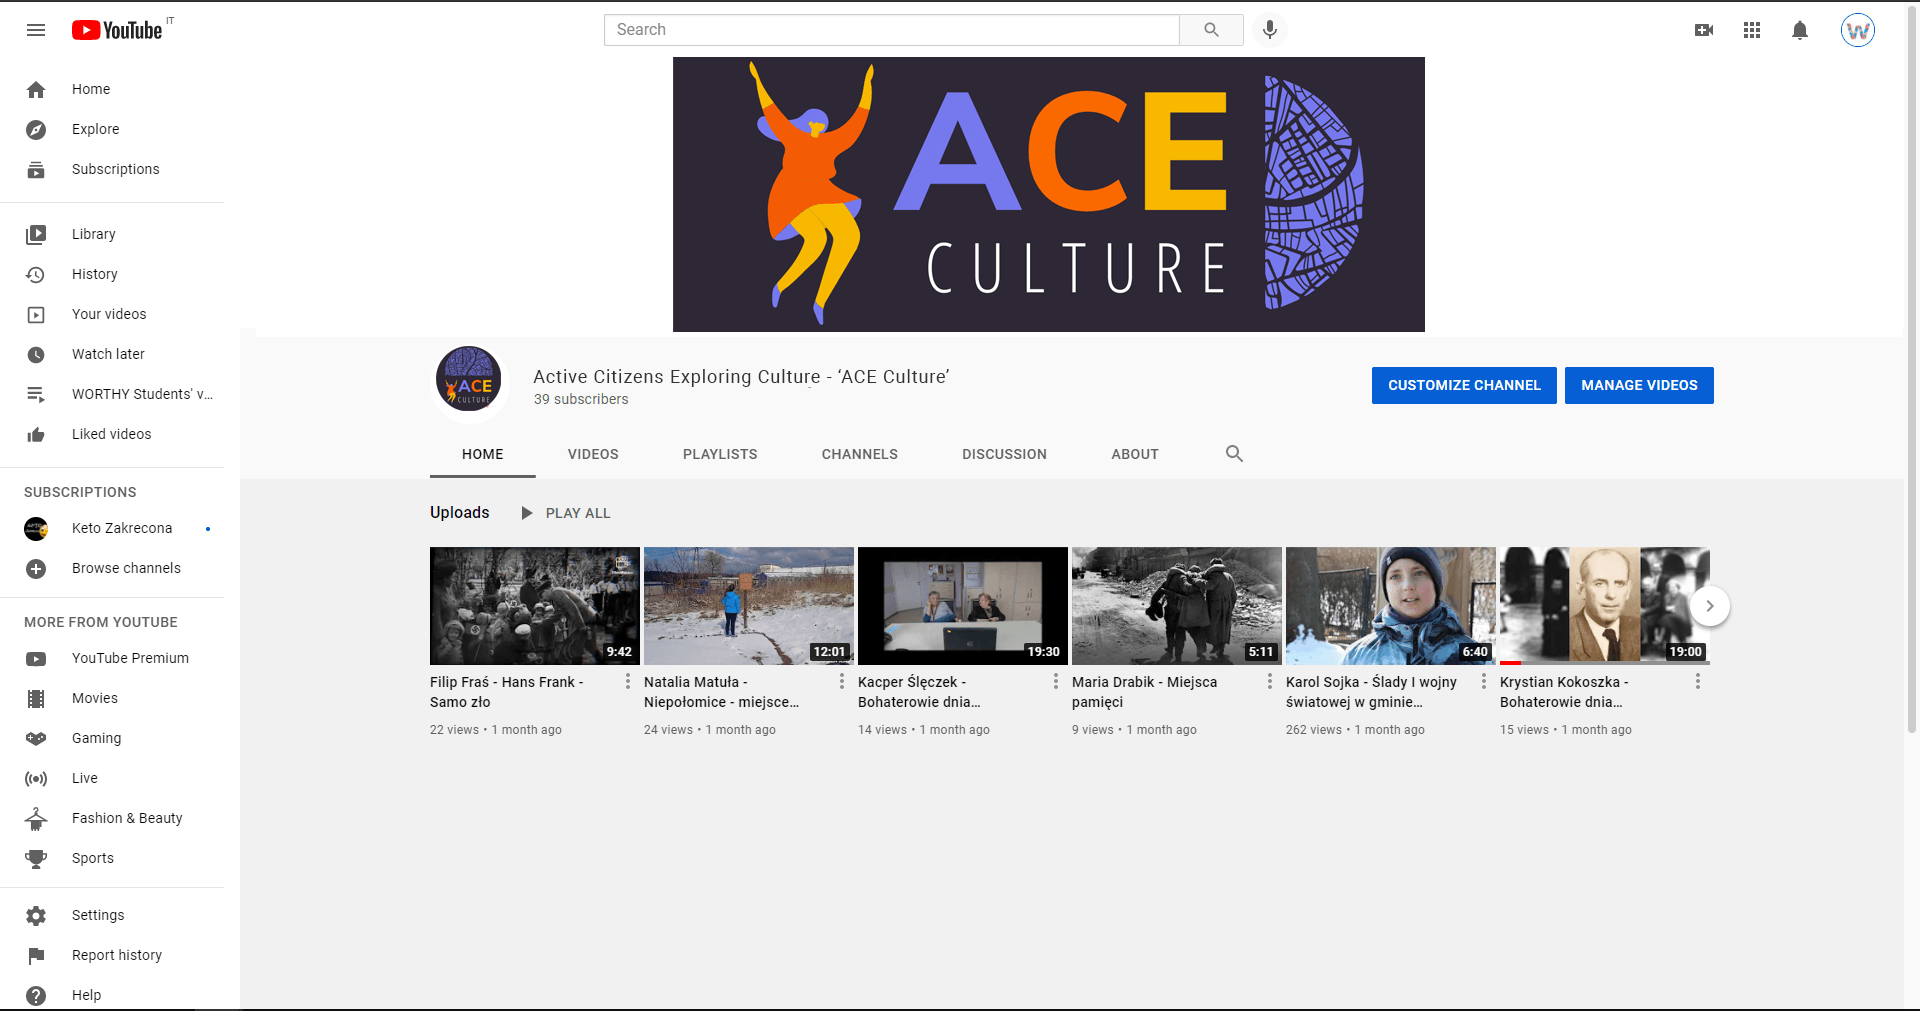Viewport: 1920px width, 1011px height.
Task: Open options menu for Filip Fraś video
Action: [628, 681]
